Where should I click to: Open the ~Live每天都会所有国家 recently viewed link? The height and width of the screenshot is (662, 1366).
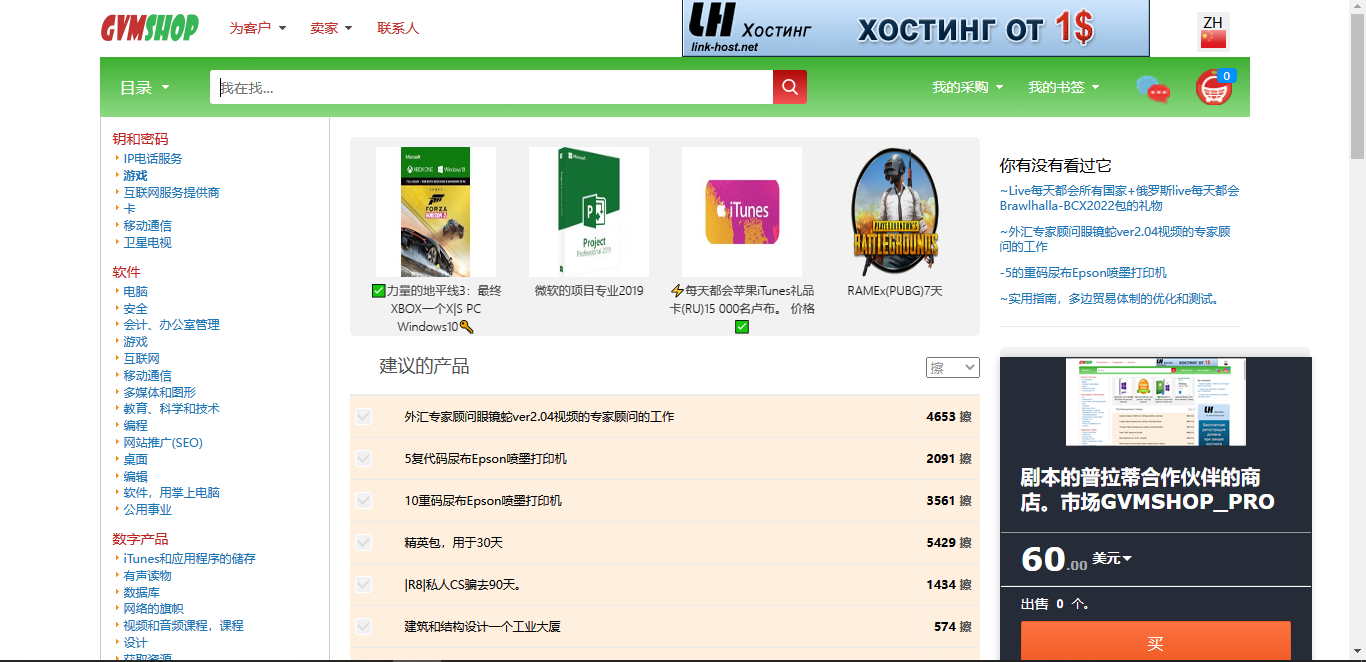click(1119, 198)
